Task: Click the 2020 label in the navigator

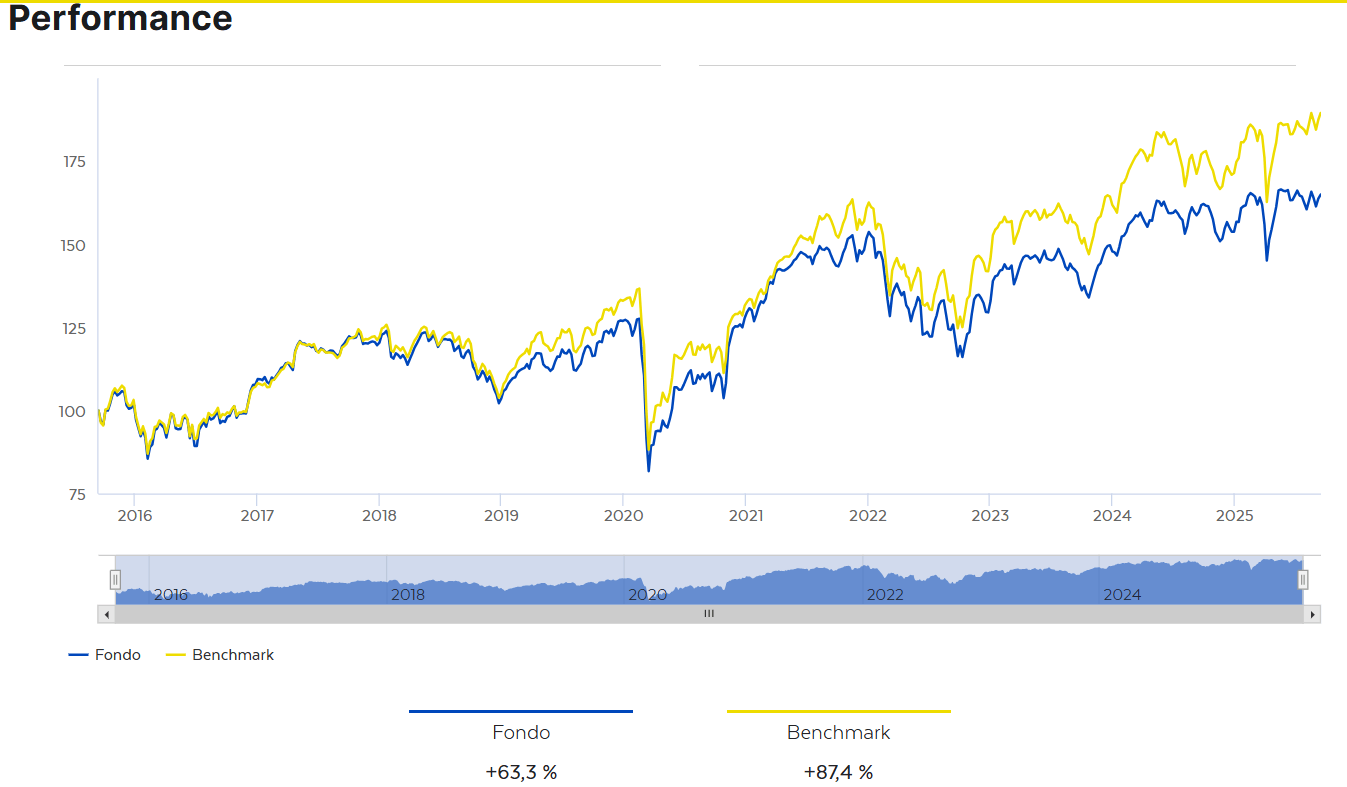Action: click(x=647, y=595)
